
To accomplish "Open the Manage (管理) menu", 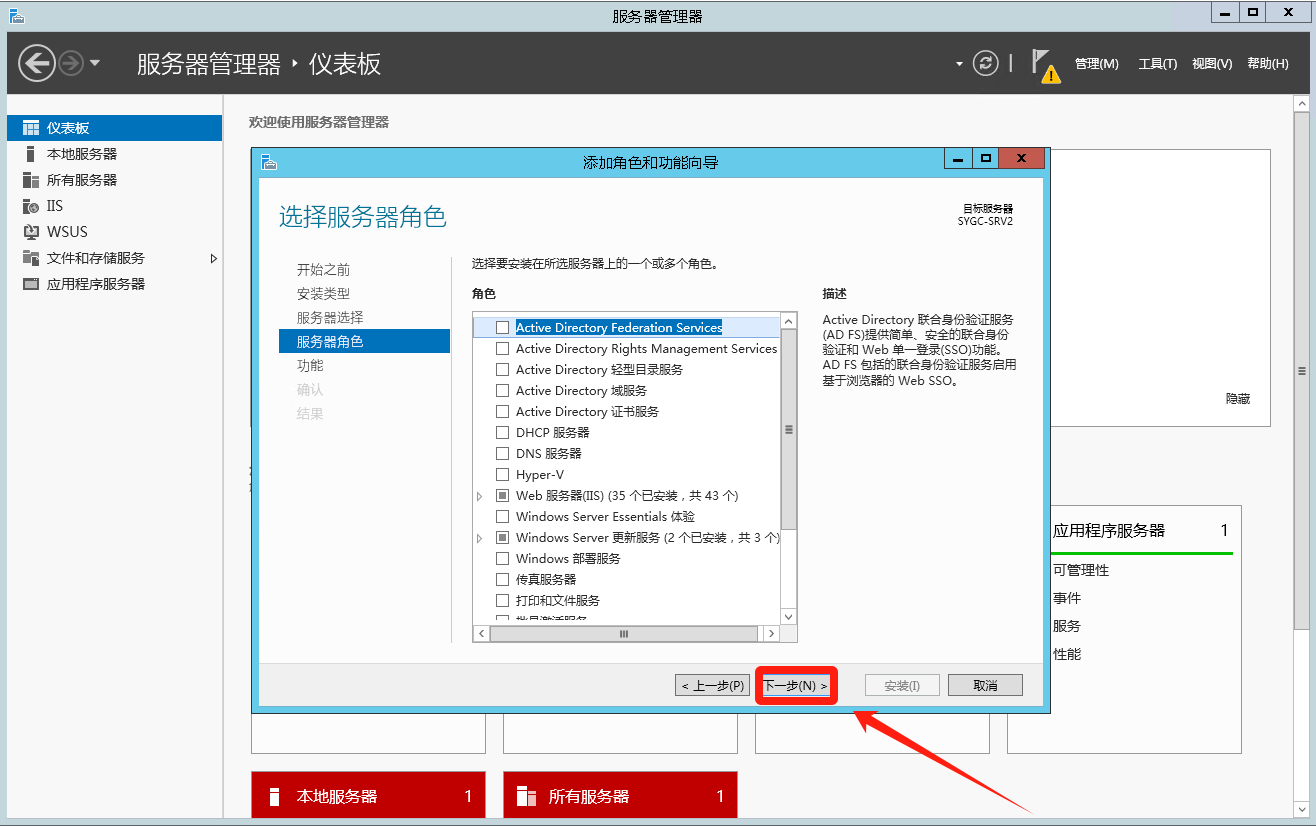I will [x=1096, y=64].
